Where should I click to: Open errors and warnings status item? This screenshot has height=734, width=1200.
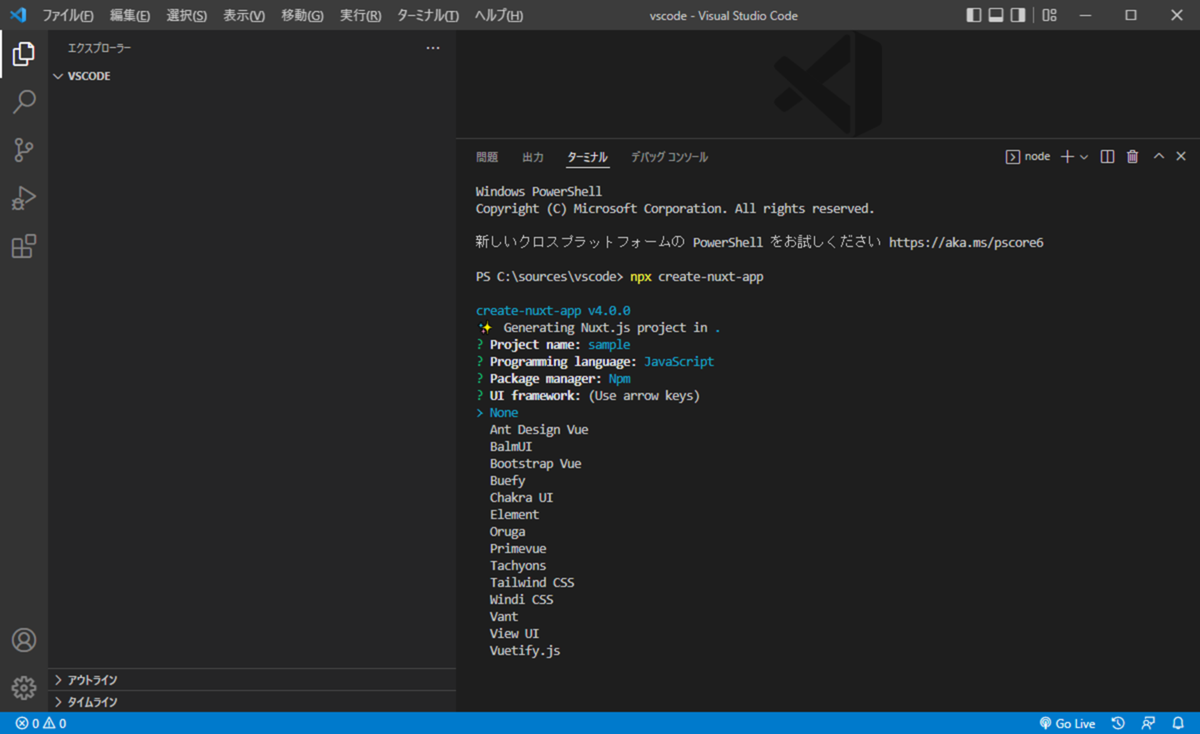[41, 723]
